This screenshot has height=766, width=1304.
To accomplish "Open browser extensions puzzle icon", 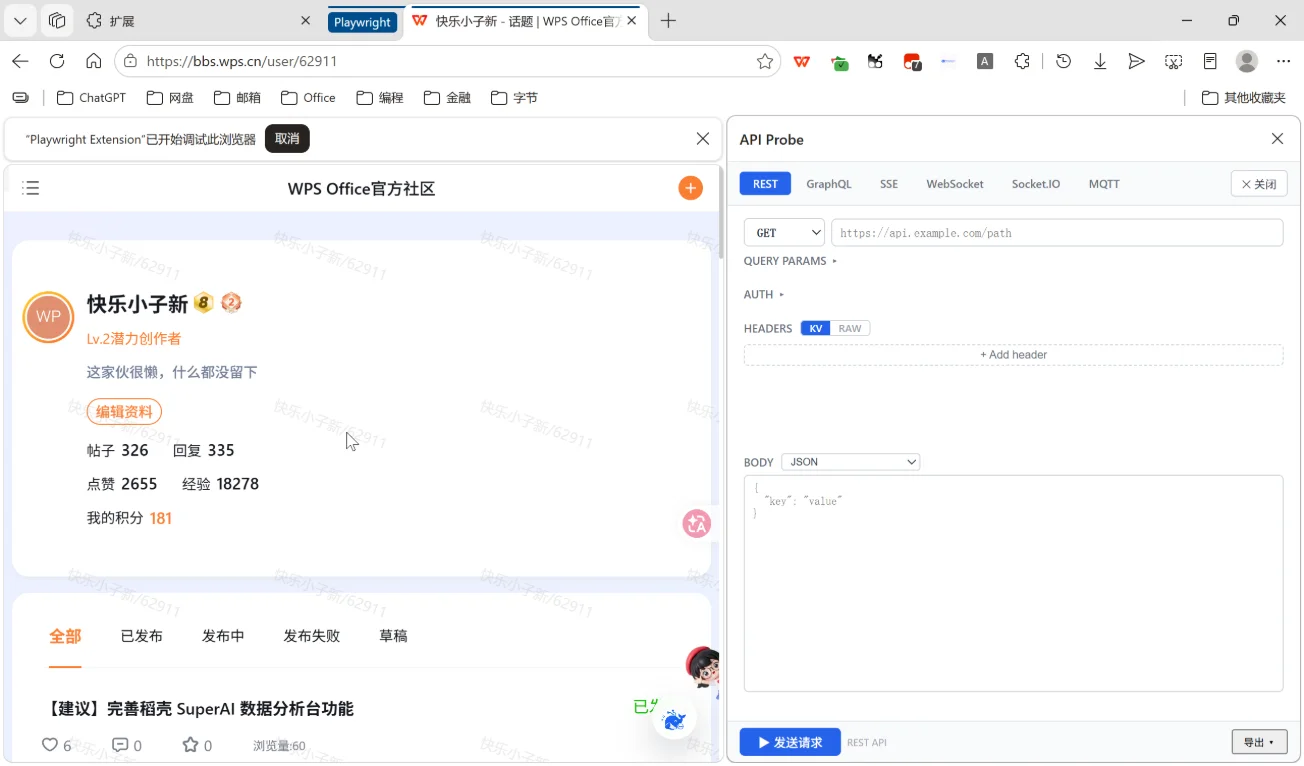I will click(1022, 61).
